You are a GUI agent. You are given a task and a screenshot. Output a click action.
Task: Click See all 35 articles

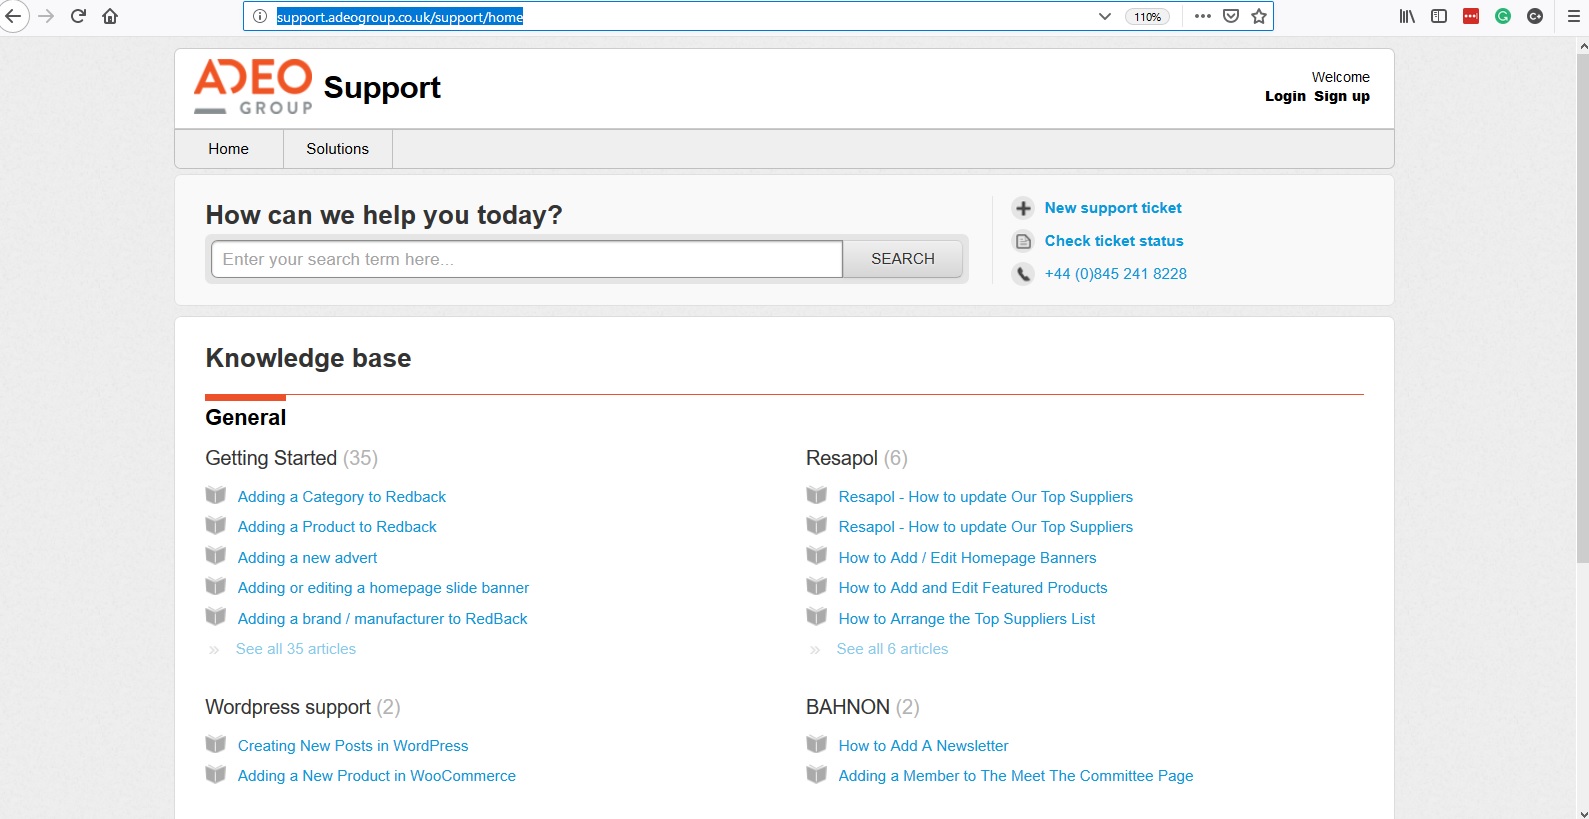pyautogui.click(x=296, y=649)
